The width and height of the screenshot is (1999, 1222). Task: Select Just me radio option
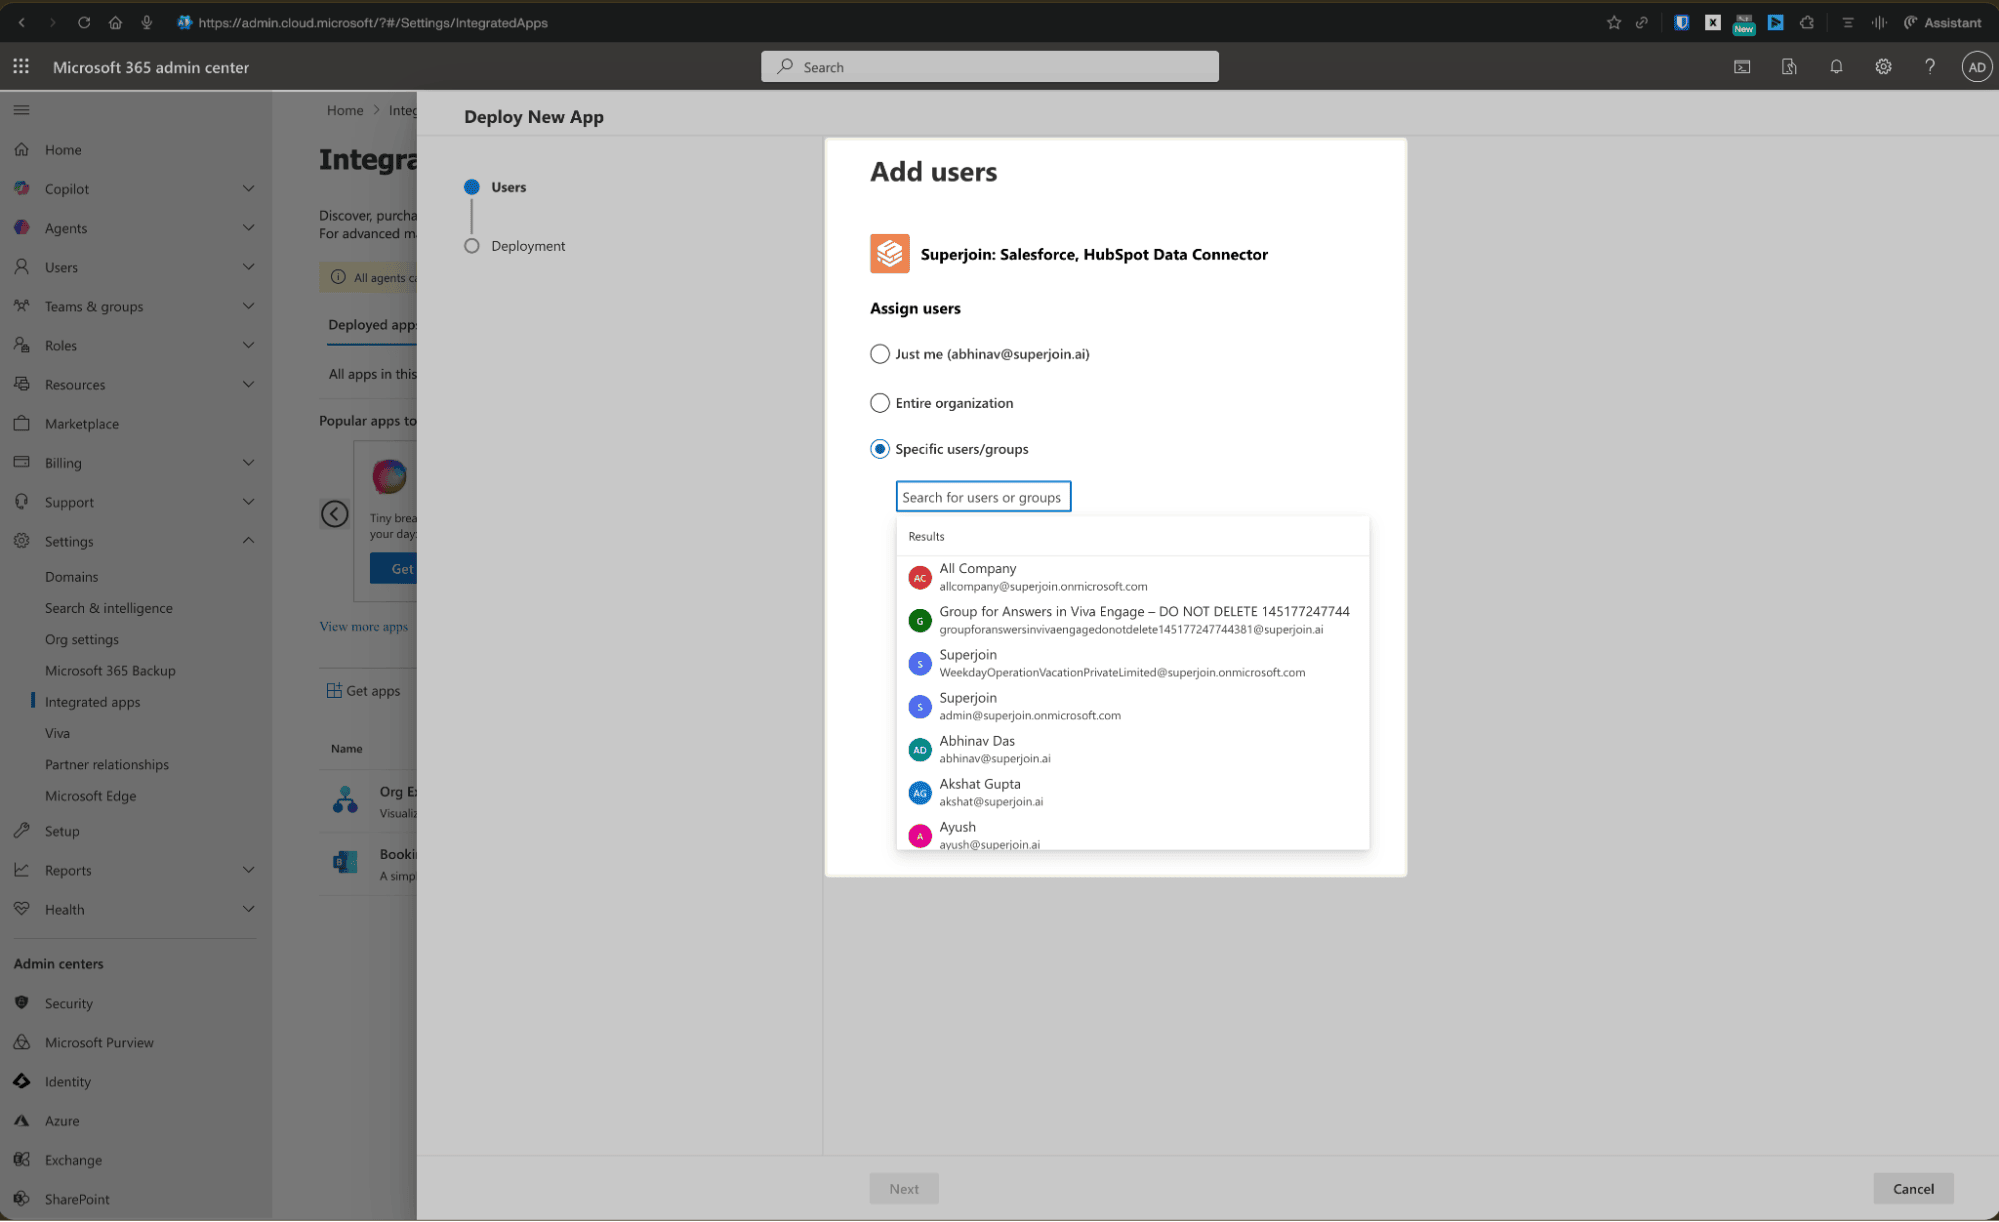click(879, 354)
